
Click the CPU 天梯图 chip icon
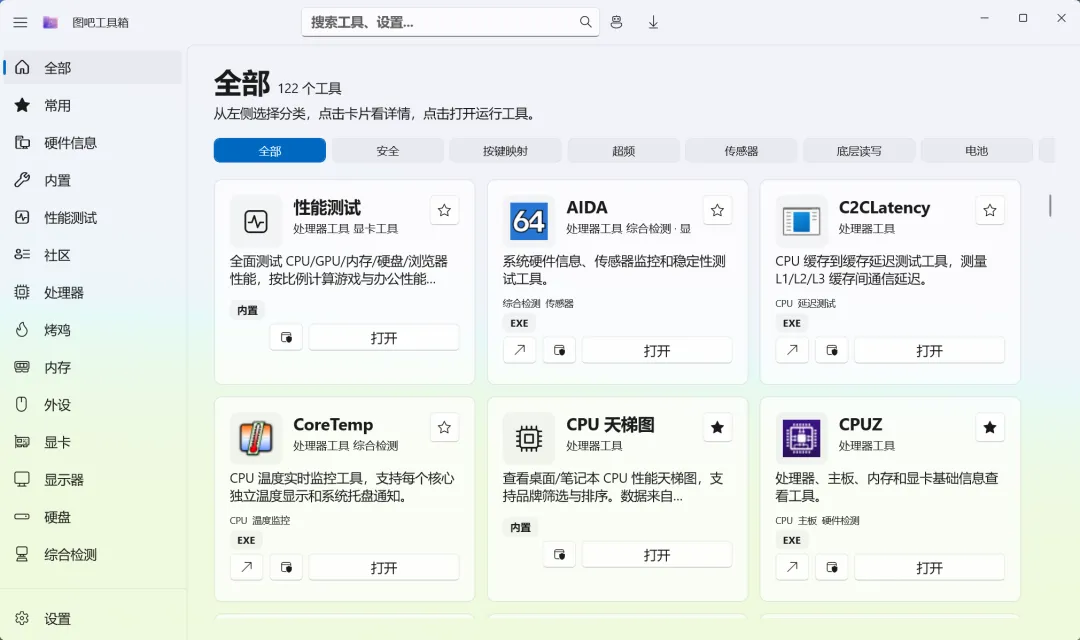[x=529, y=438]
